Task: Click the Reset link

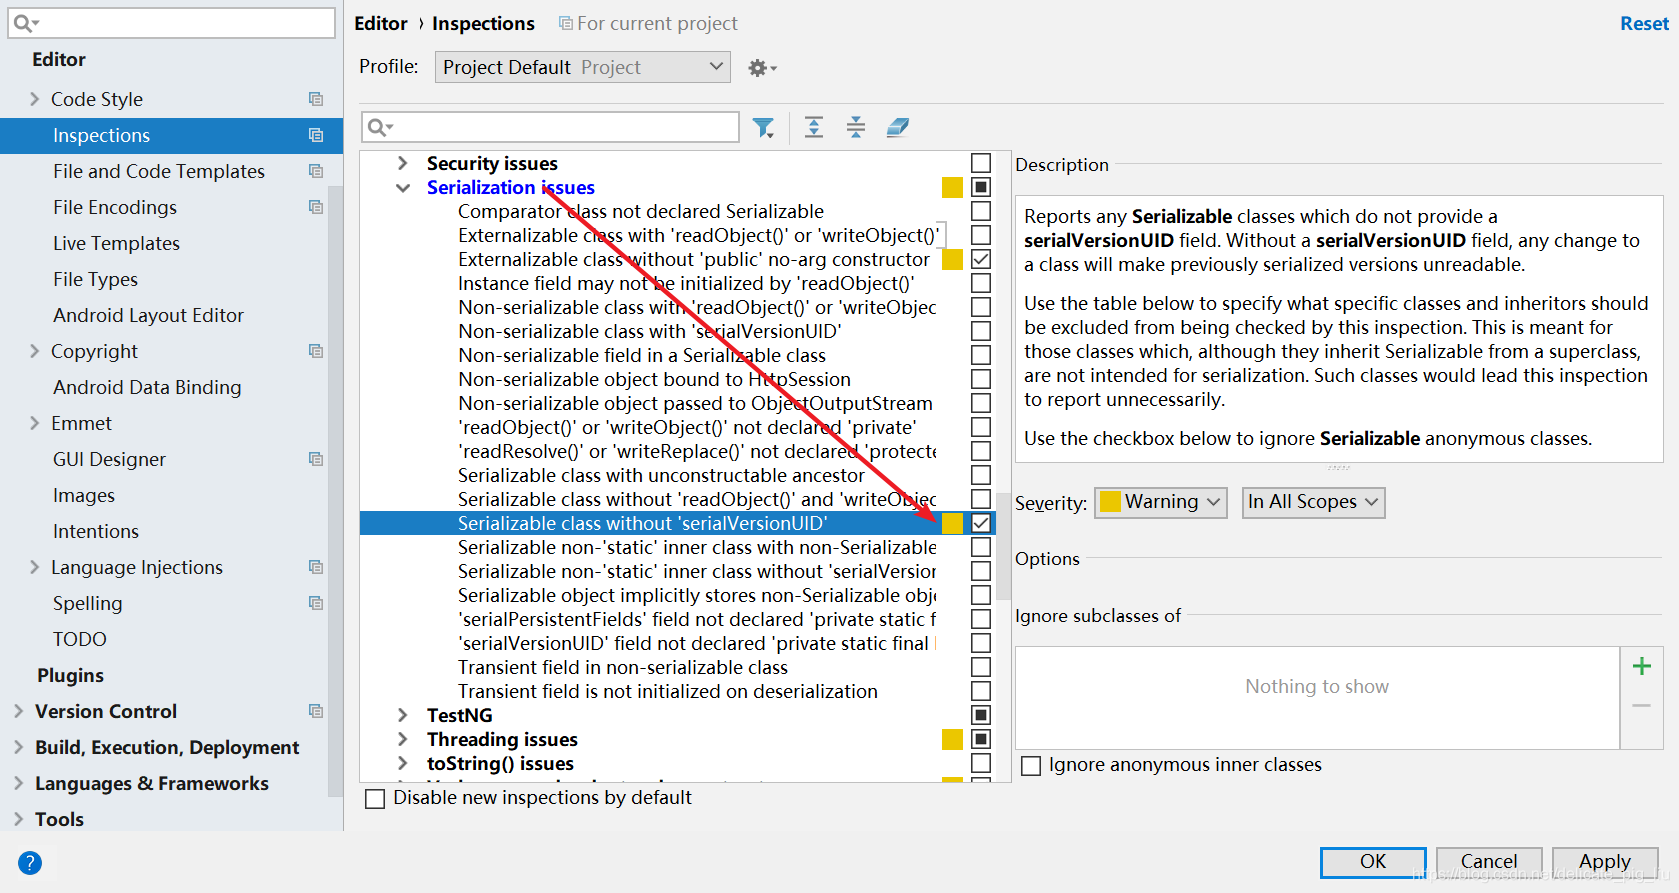Action: pyautogui.click(x=1644, y=23)
